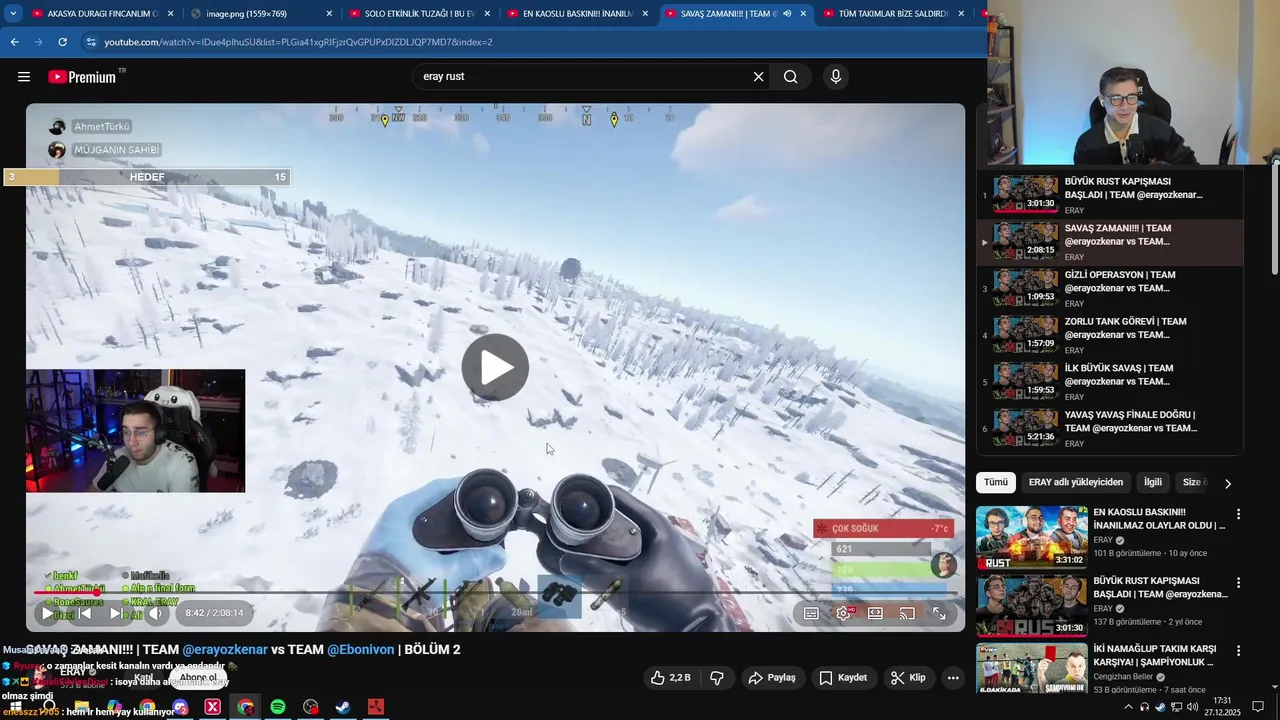The image size is (1280, 720).
Task: Toggle subtitles on the player
Action: tap(811, 613)
